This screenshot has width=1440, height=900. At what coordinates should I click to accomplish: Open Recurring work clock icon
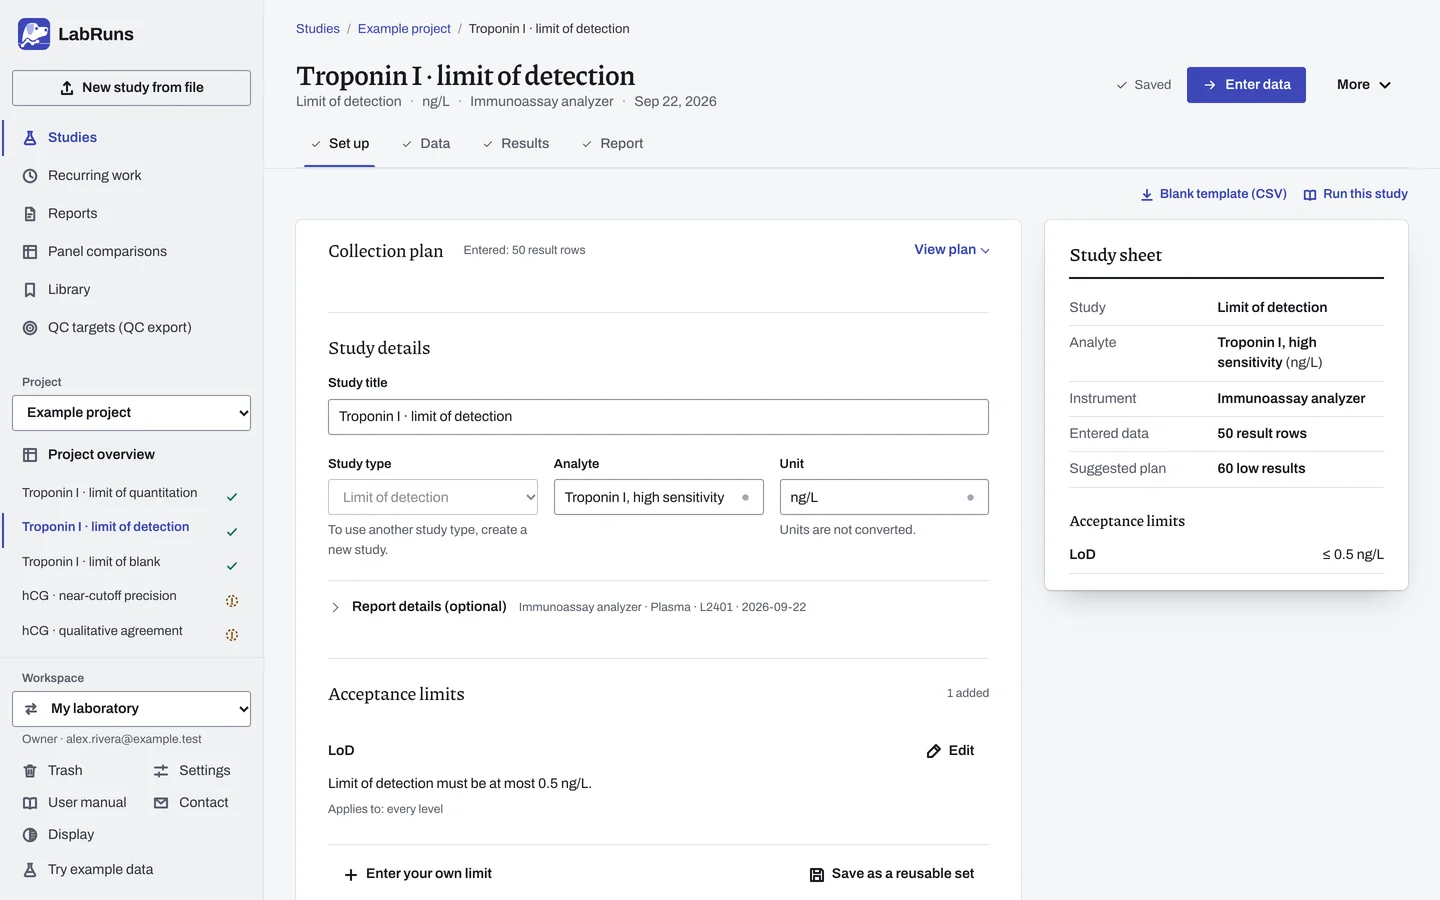click(30, 176)
